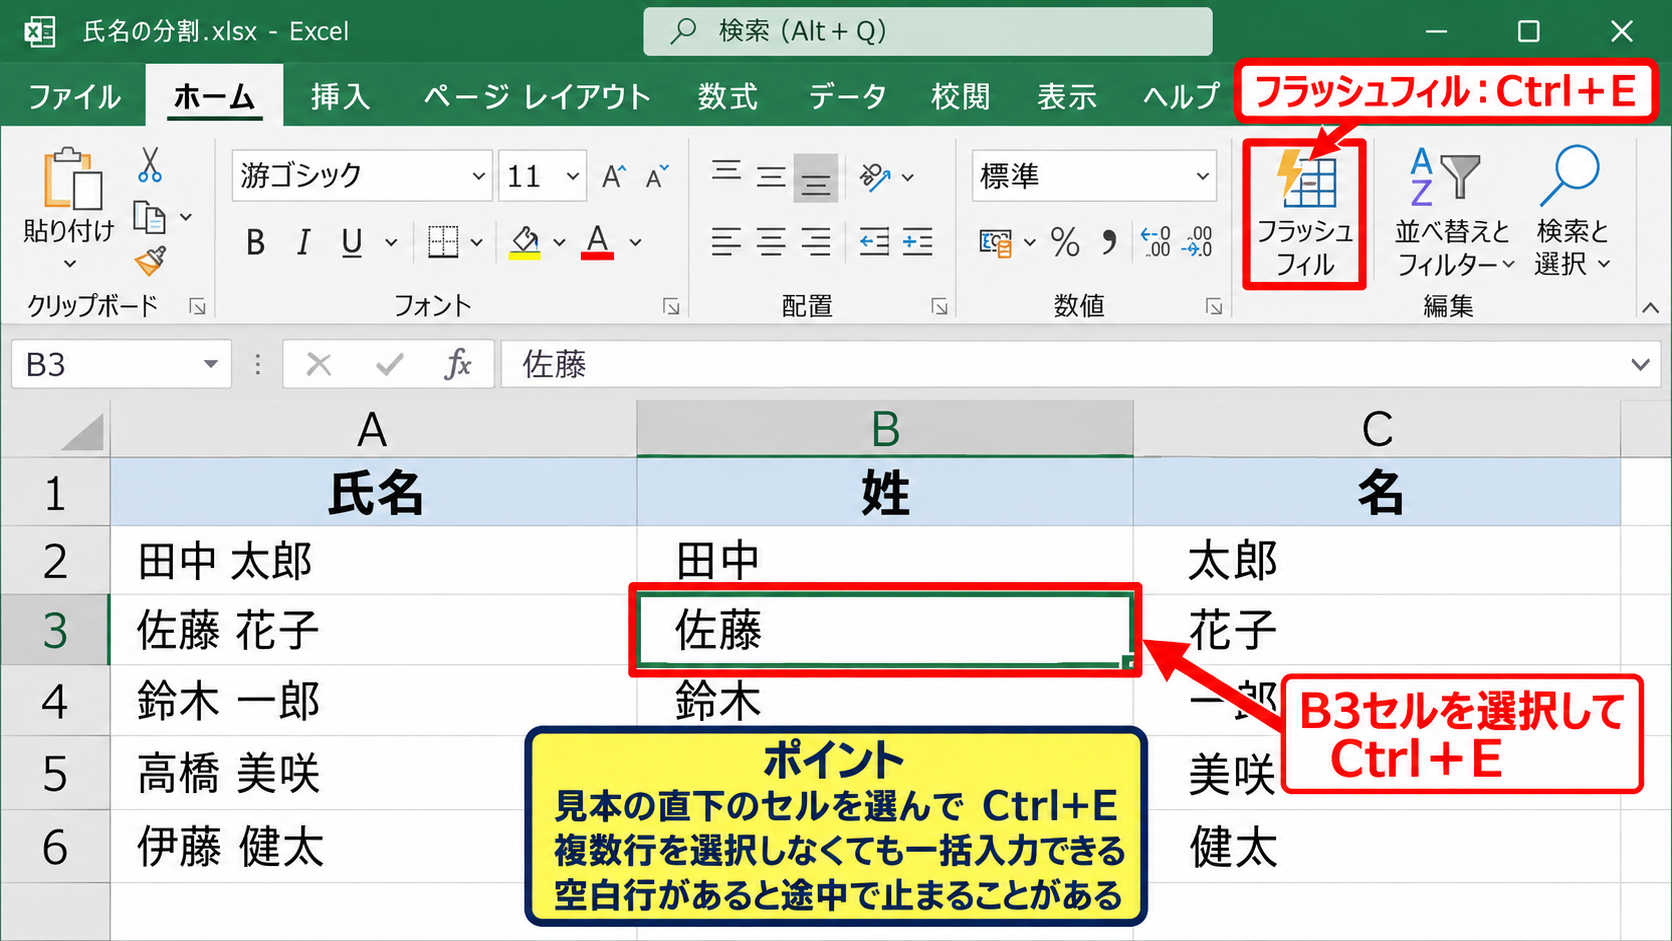Viewport: 1672px width, 941px height.
Task: Open the number format dropdown 標準
Action: coord(1202,177)
